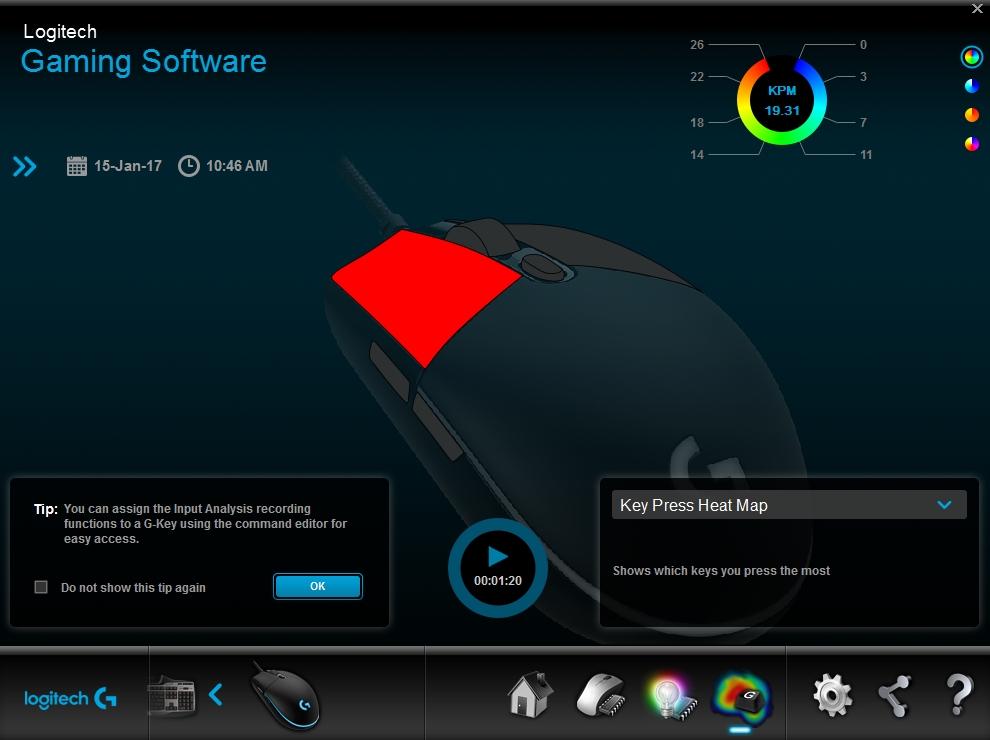Select the Input Analysis heat map icon
The image size is (990, 740).
pos(741,697)
